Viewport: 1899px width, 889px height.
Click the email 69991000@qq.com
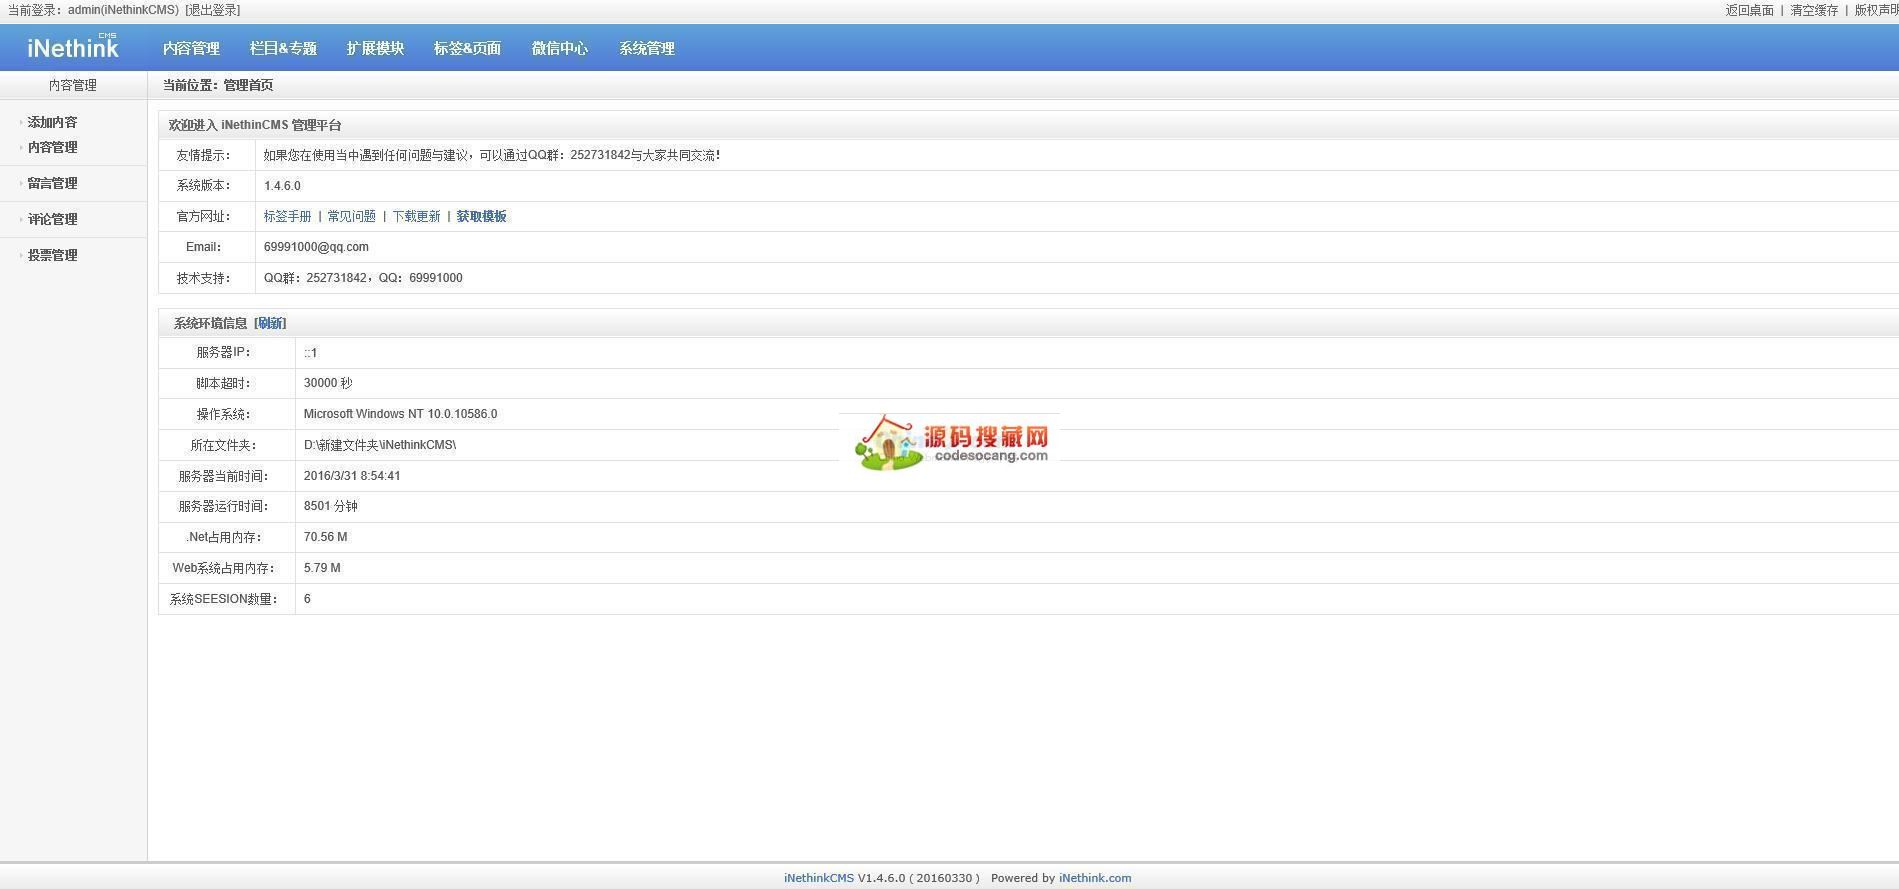tap(316, 247)
